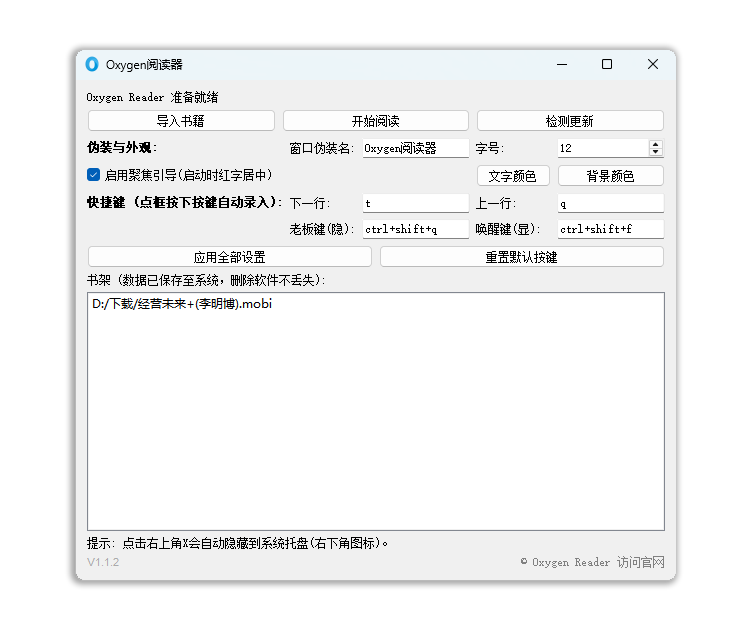The image size is (751, 630).
Task: Start reading with 开始阅读 button
Action: click(x=376, y=121)
